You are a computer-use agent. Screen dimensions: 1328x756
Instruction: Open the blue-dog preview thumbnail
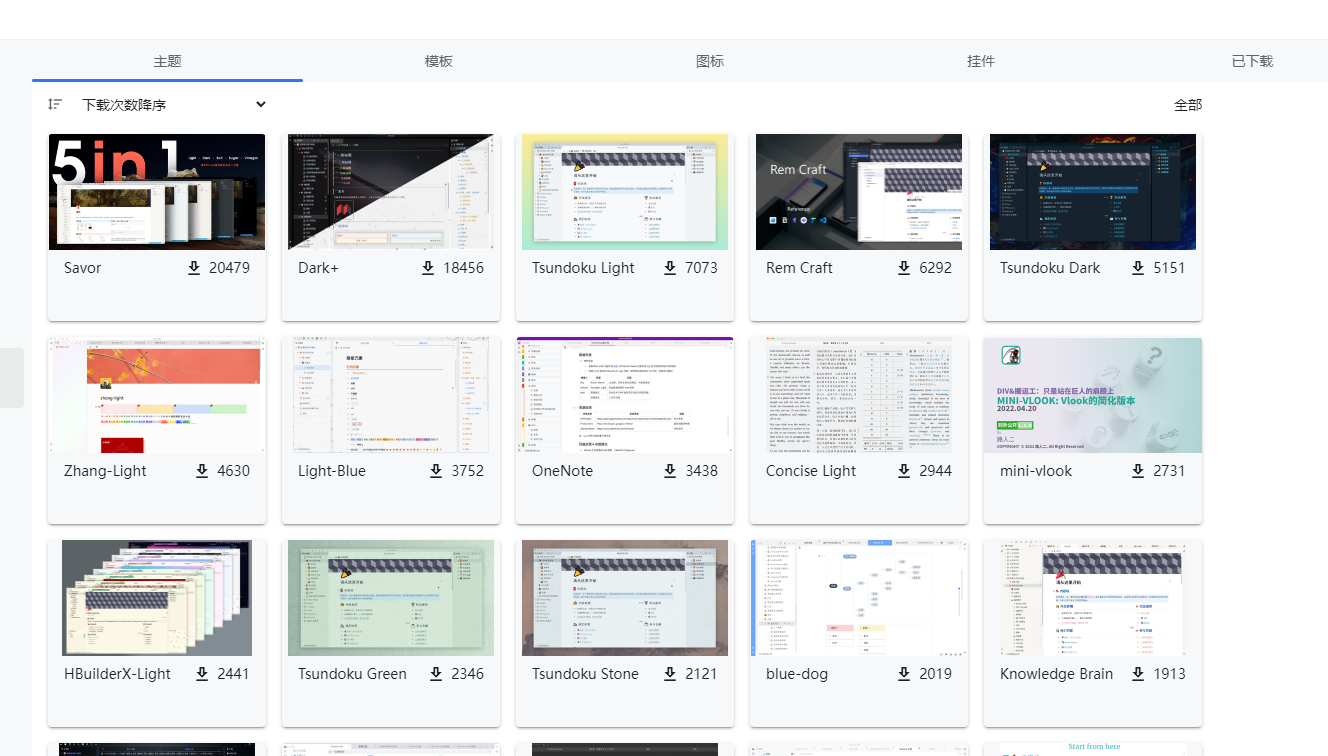[859, 598]
